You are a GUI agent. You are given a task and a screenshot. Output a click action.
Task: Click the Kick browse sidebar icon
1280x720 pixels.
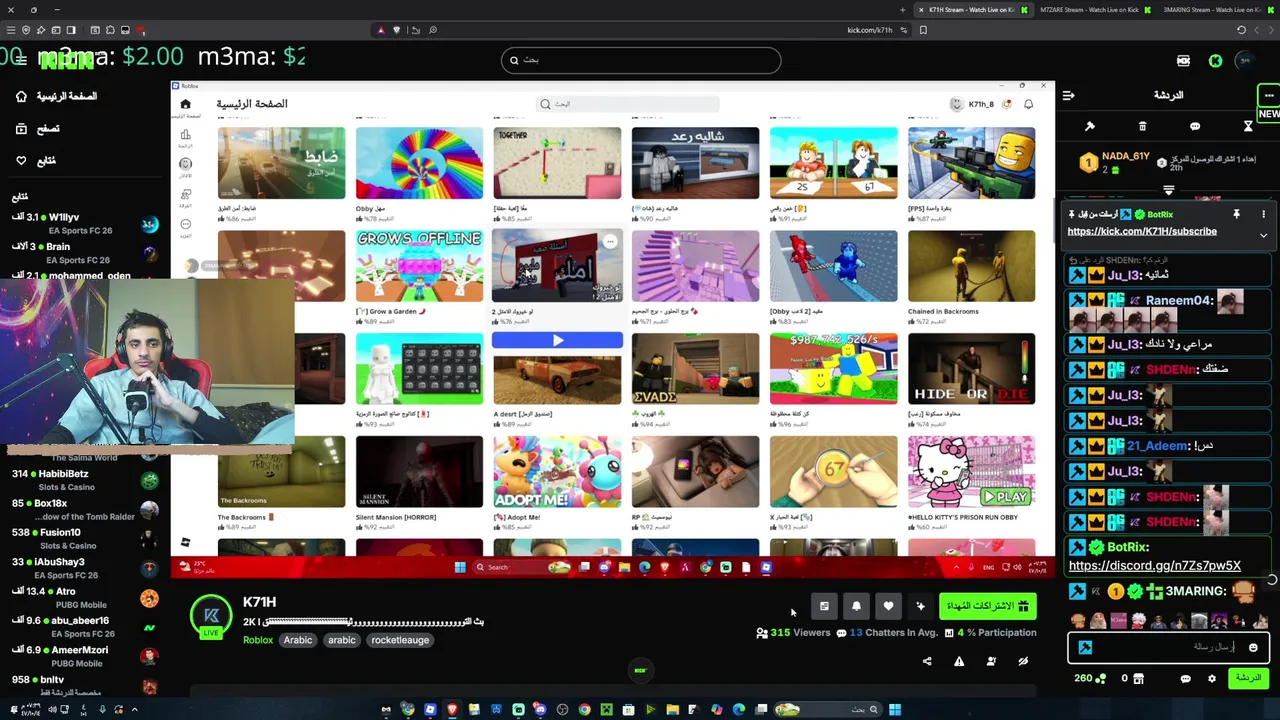pos(21,129)
